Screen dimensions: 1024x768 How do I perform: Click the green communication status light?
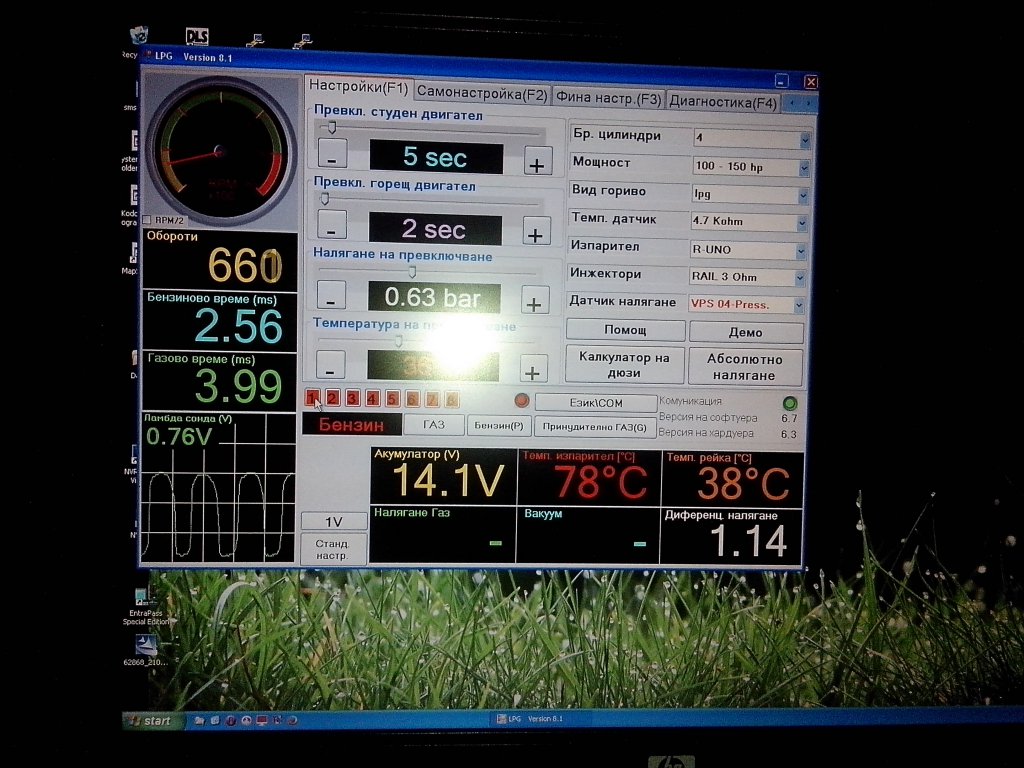789,402
